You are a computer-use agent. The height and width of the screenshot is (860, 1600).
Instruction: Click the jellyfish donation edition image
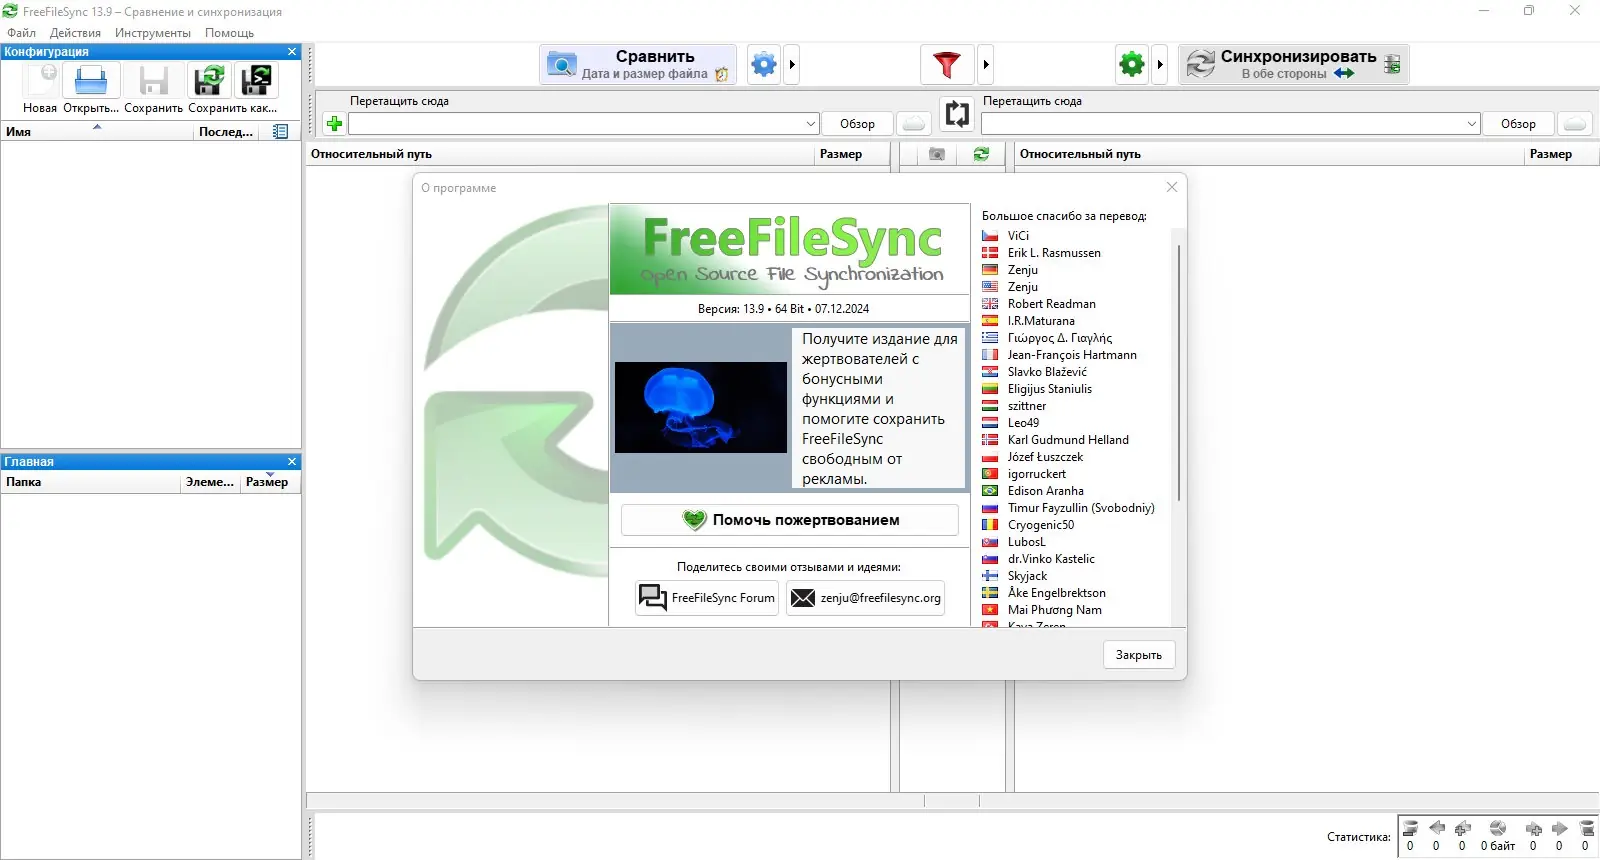(x=701, y=408)
